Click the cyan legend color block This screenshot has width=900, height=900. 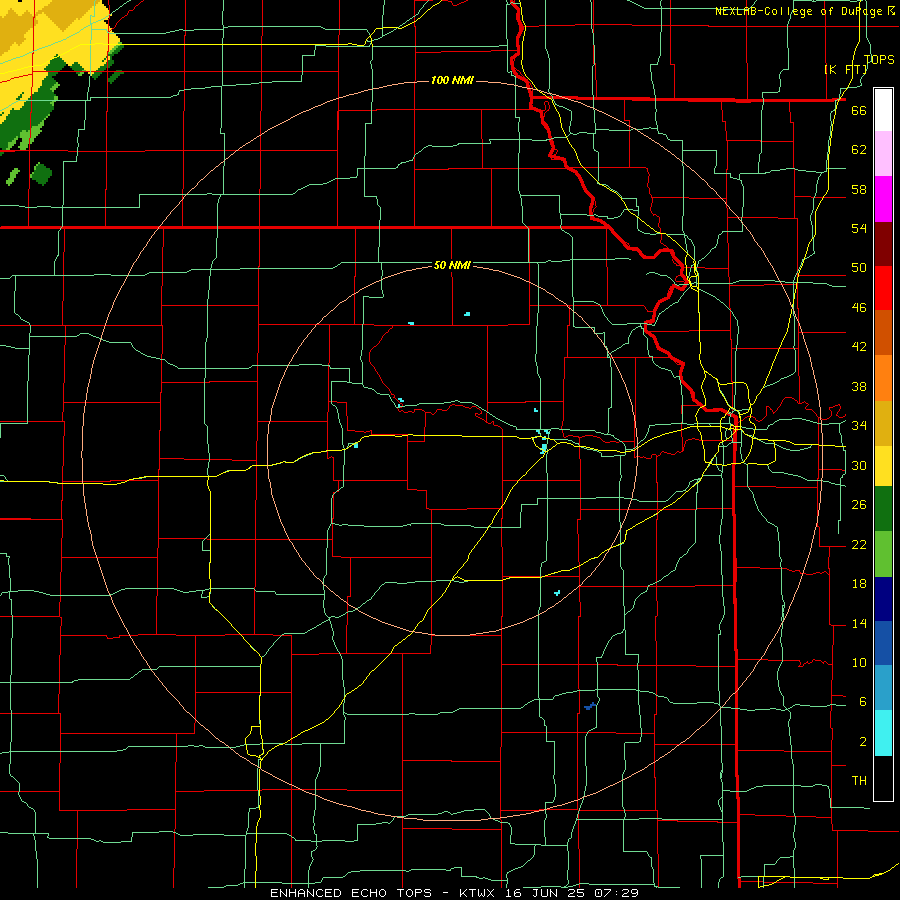883,733
